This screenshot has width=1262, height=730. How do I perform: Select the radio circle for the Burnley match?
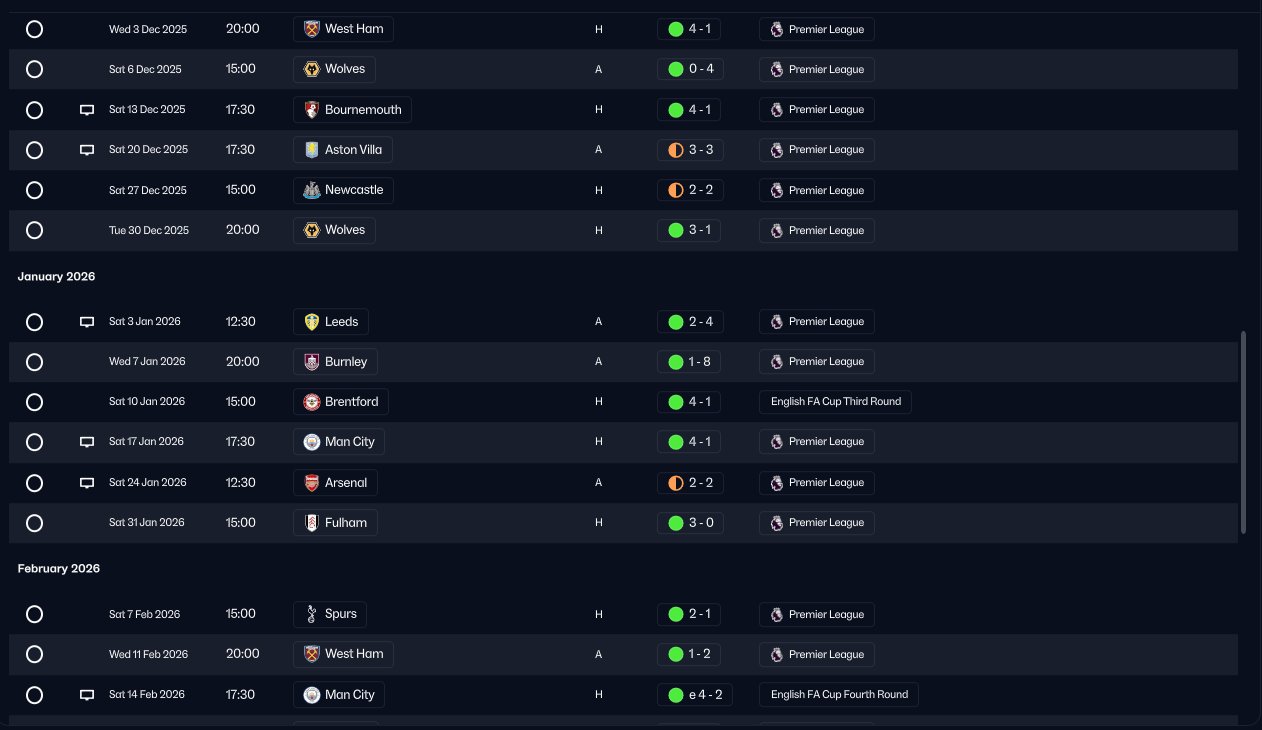coord(34,362)
